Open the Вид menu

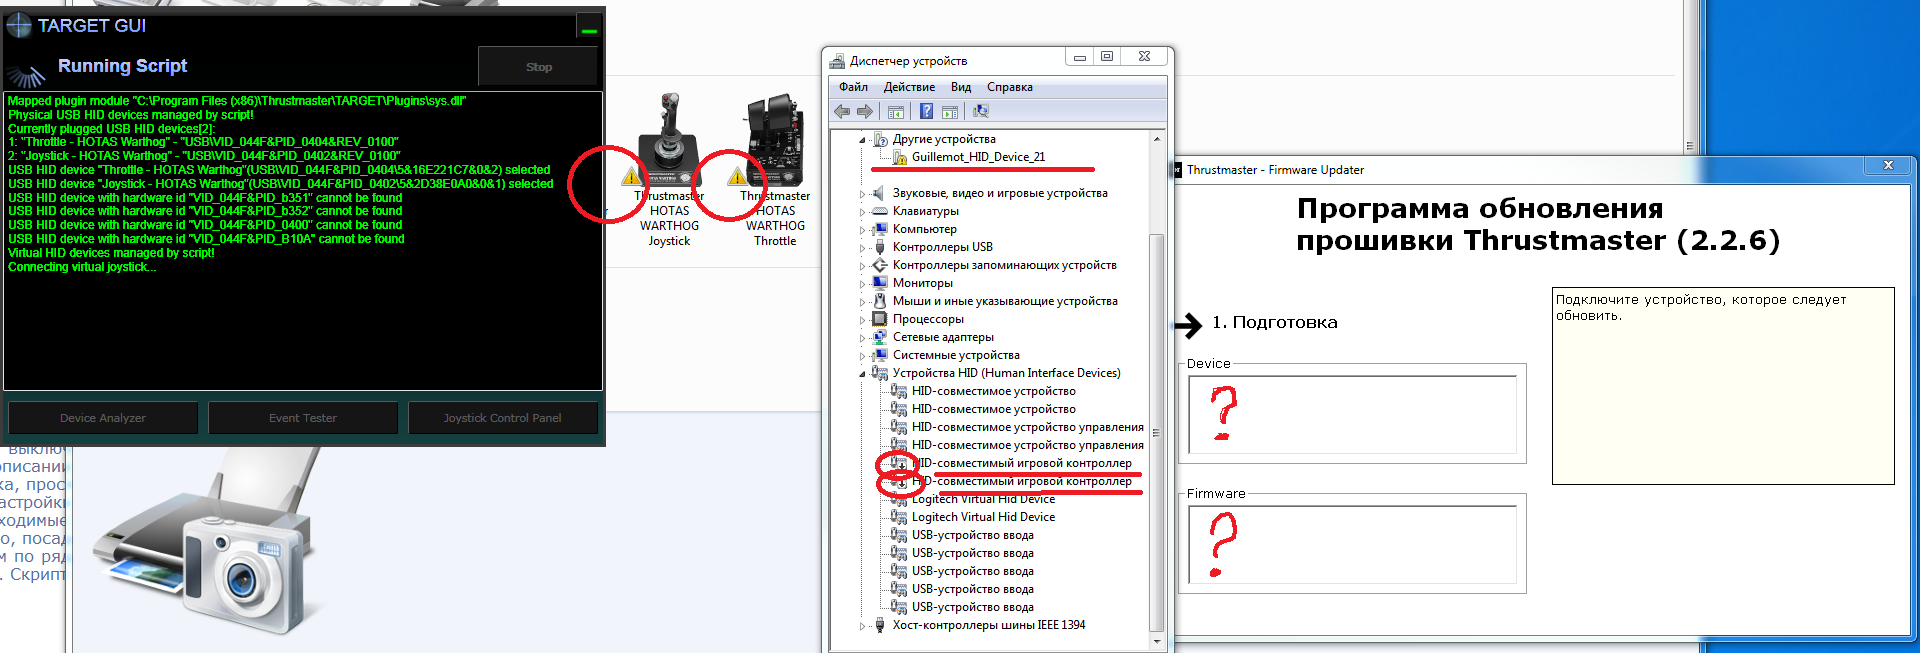(961, 87)
